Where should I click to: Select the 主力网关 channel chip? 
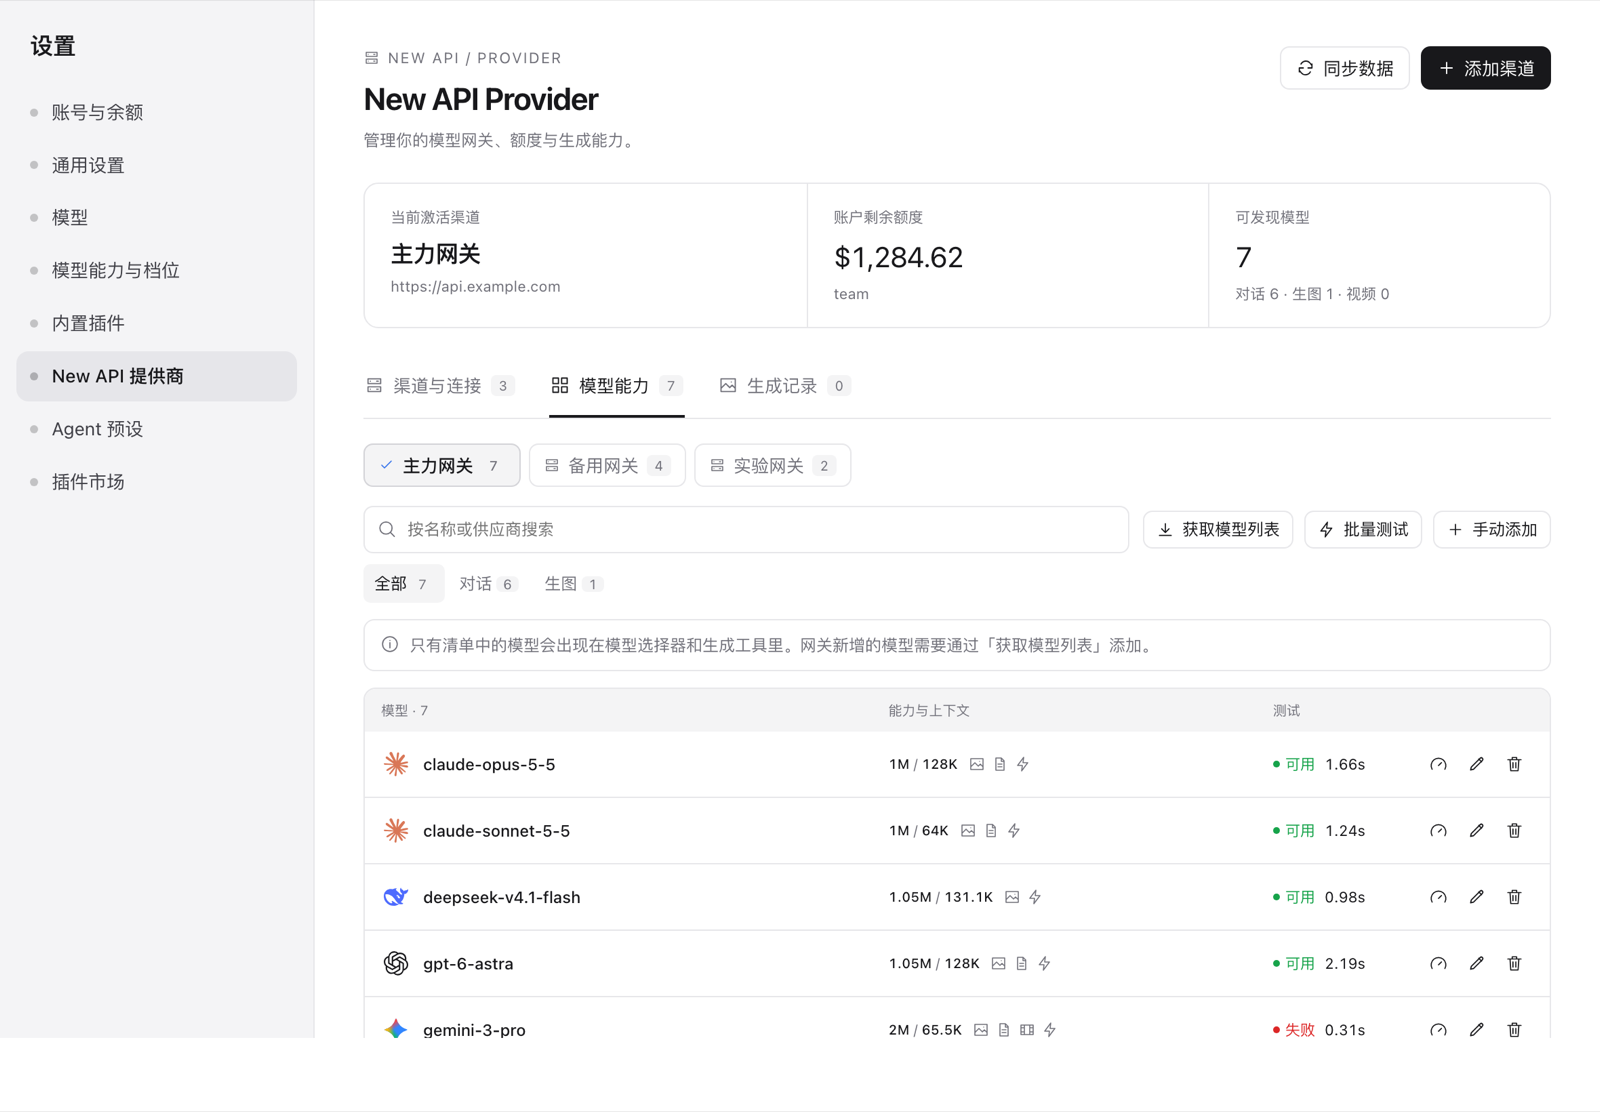tap(442, 465)
